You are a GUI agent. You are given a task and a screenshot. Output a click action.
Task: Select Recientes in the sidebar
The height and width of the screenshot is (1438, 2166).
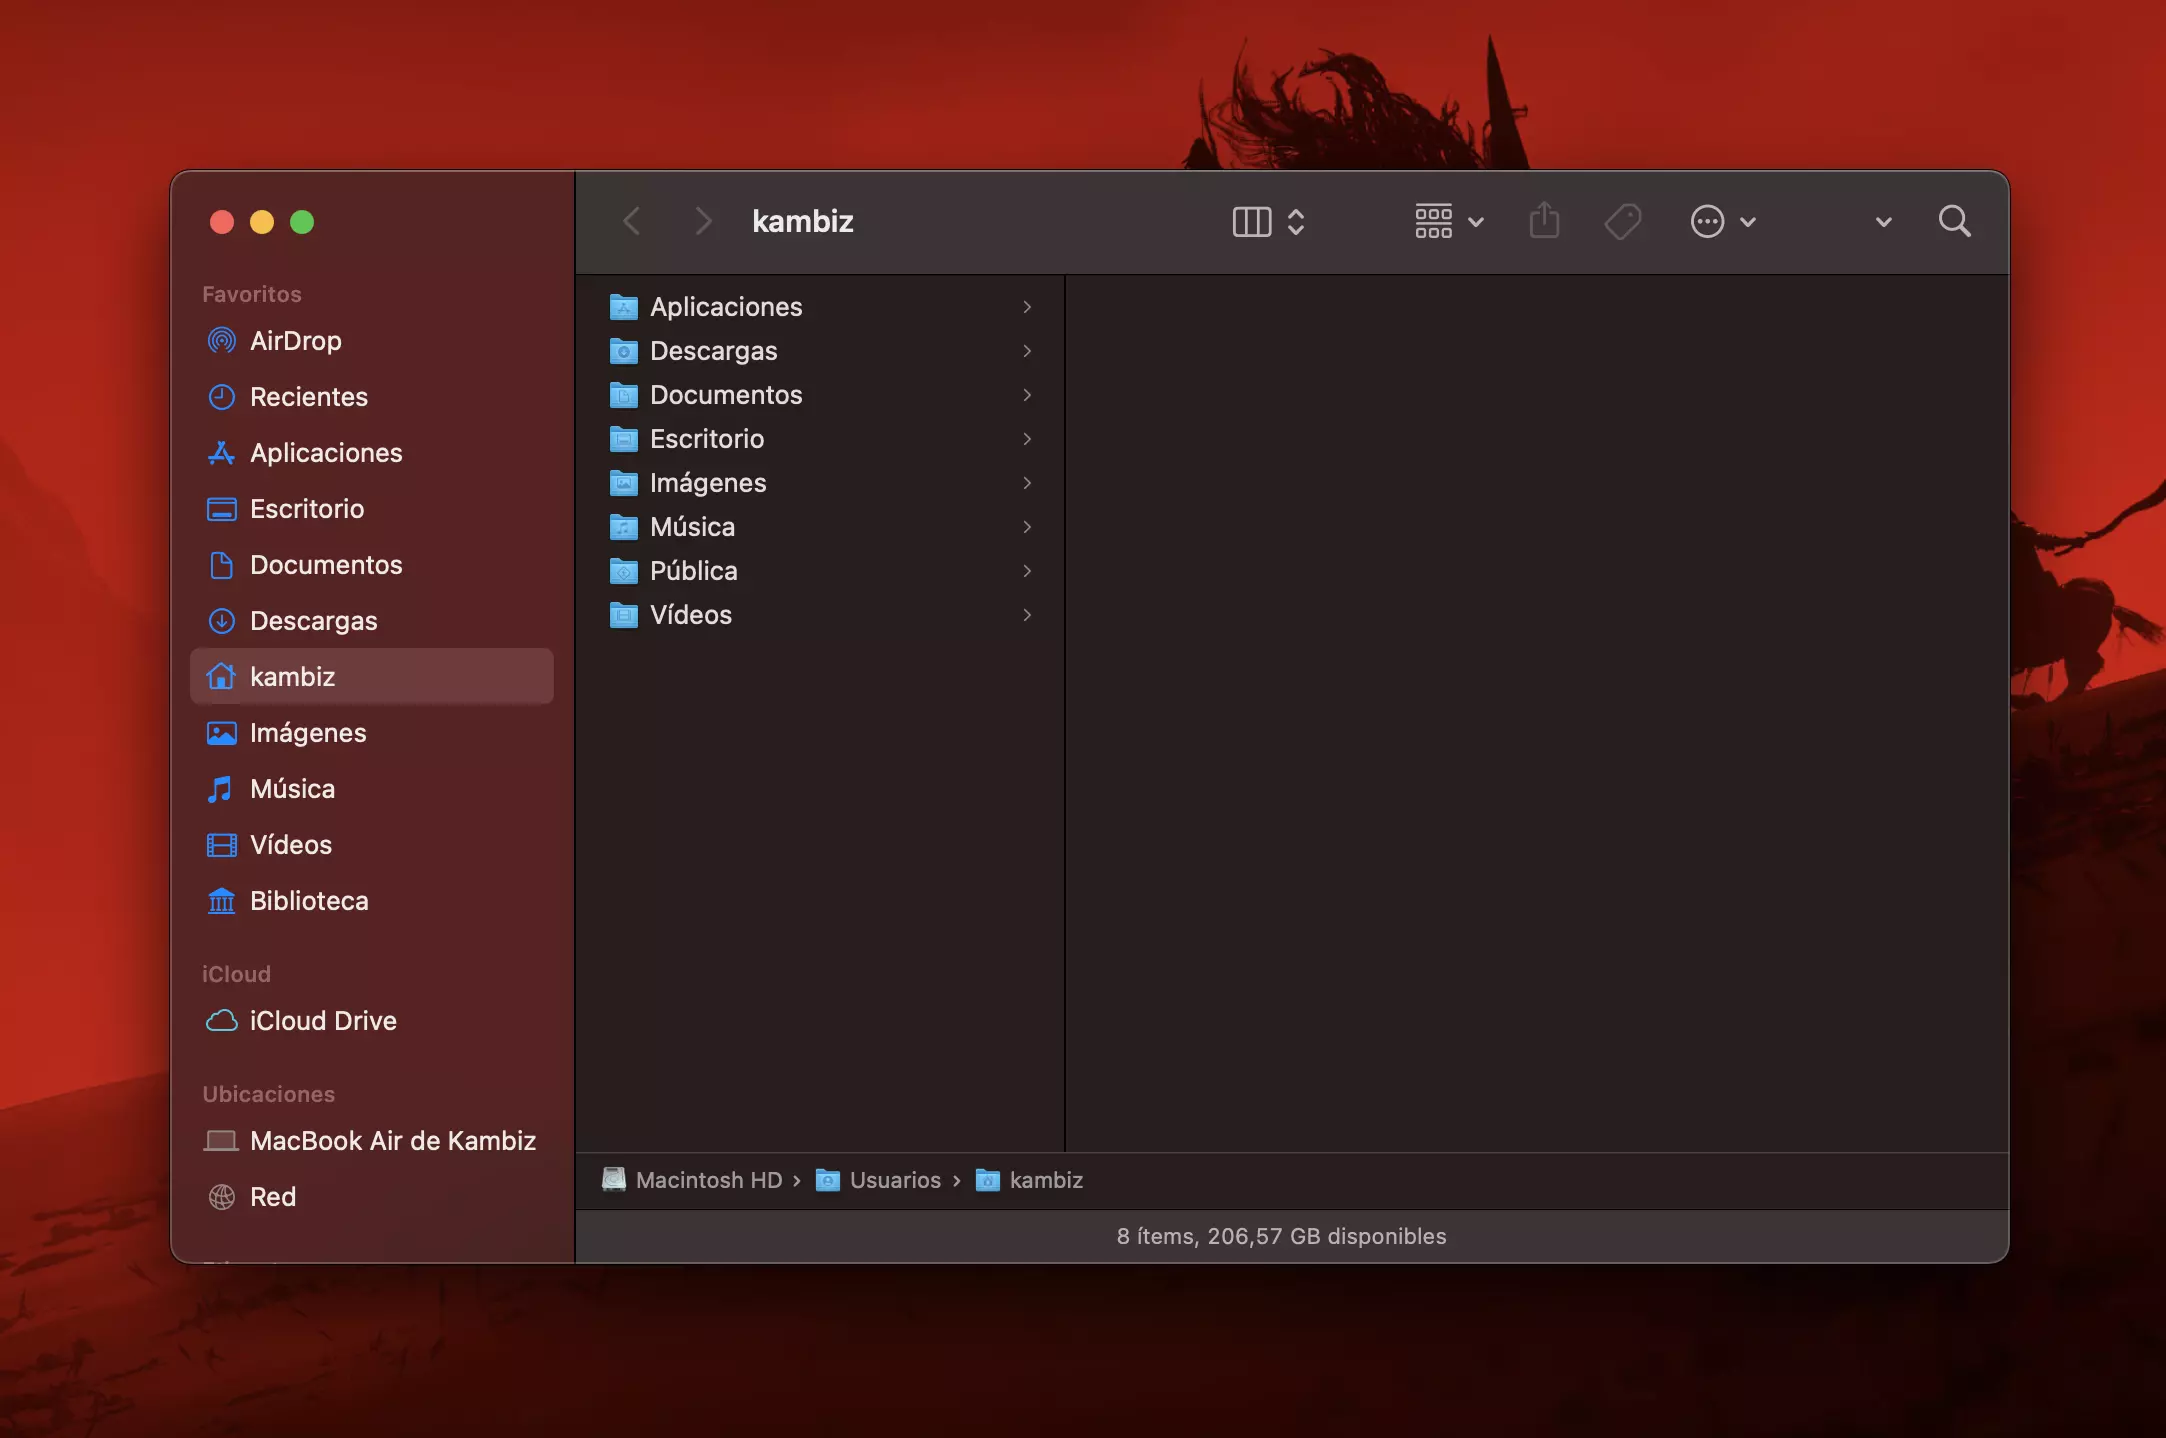(371, 397)
